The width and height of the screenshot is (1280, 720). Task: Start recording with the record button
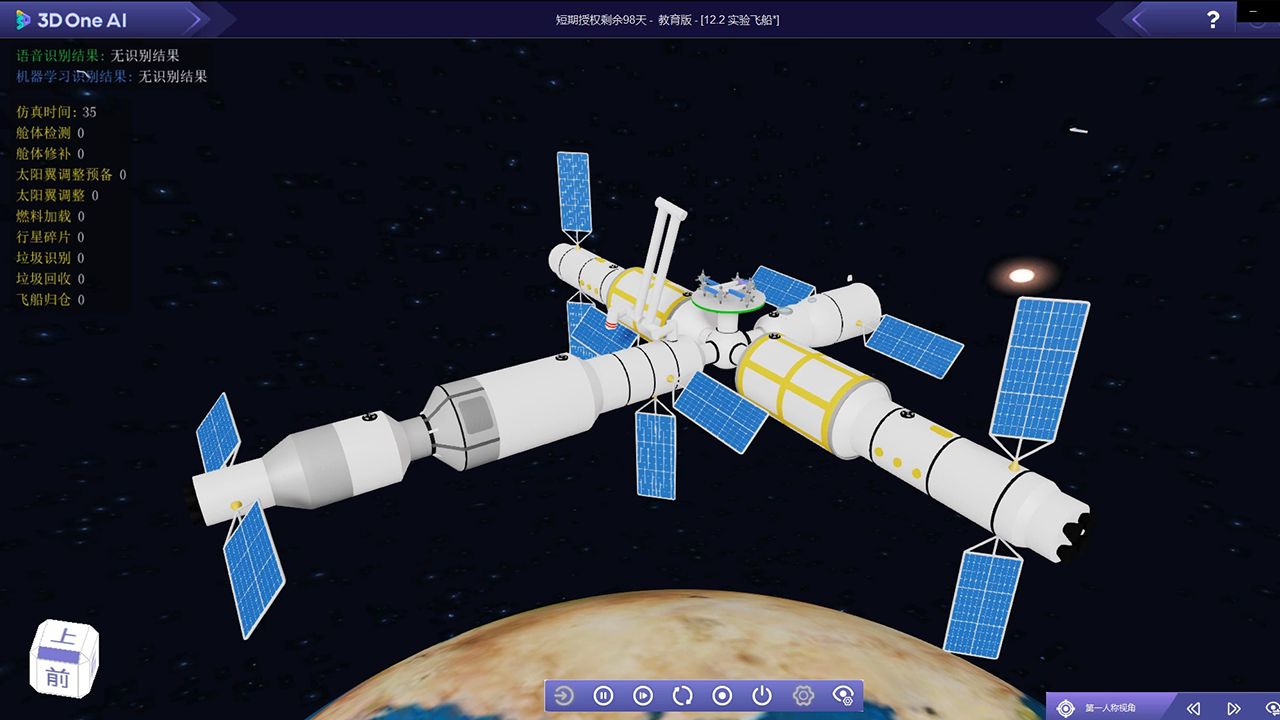coord(722,696)
